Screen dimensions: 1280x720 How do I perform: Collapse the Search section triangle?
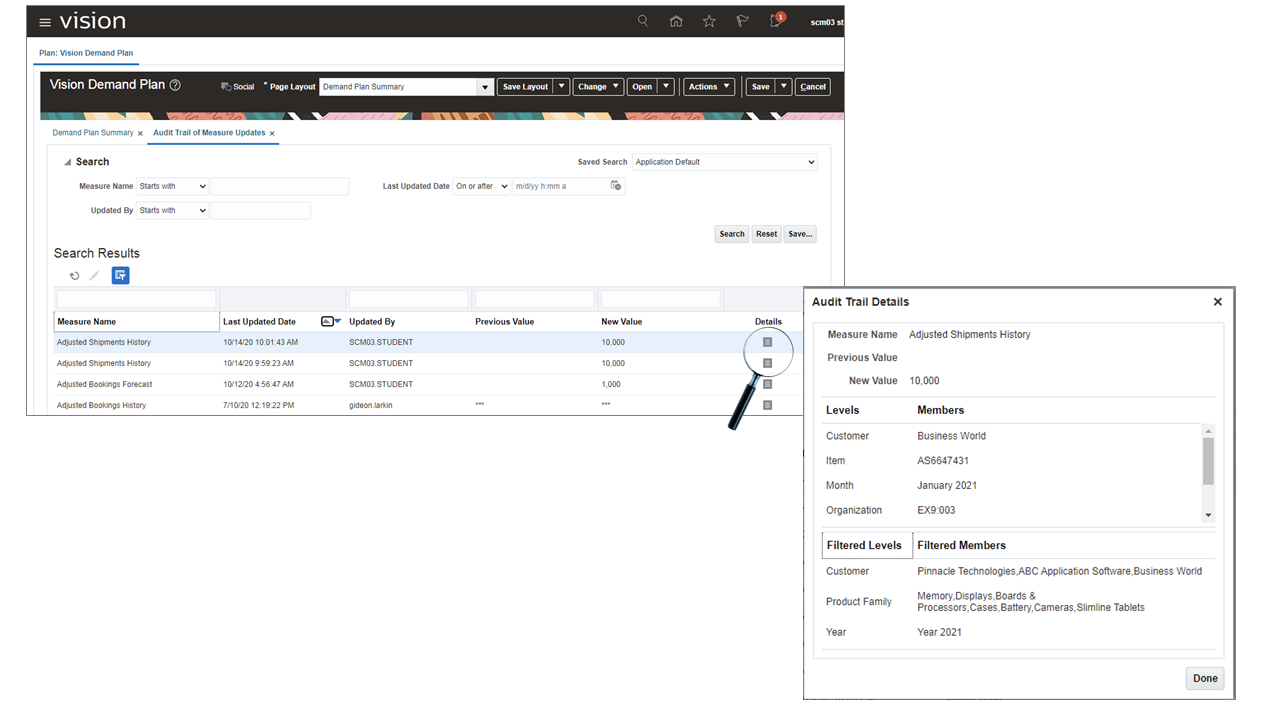click(68, 162)
